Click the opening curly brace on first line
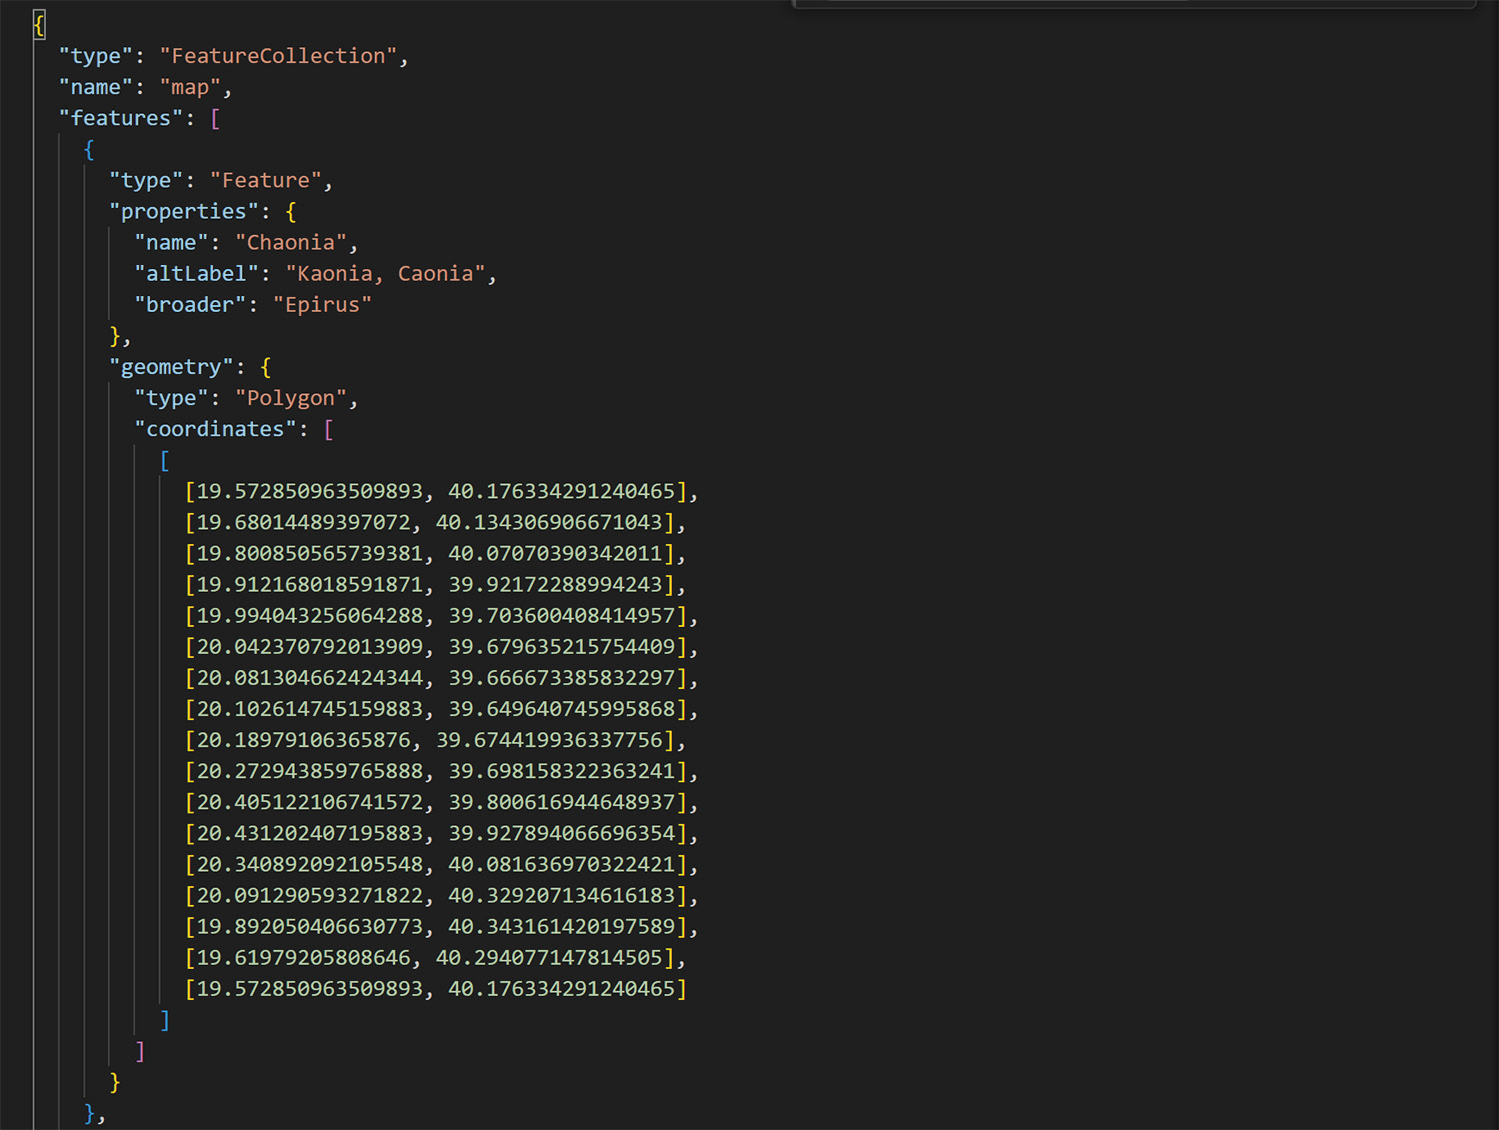1499x1130 pixels. (x=39, y=25)
